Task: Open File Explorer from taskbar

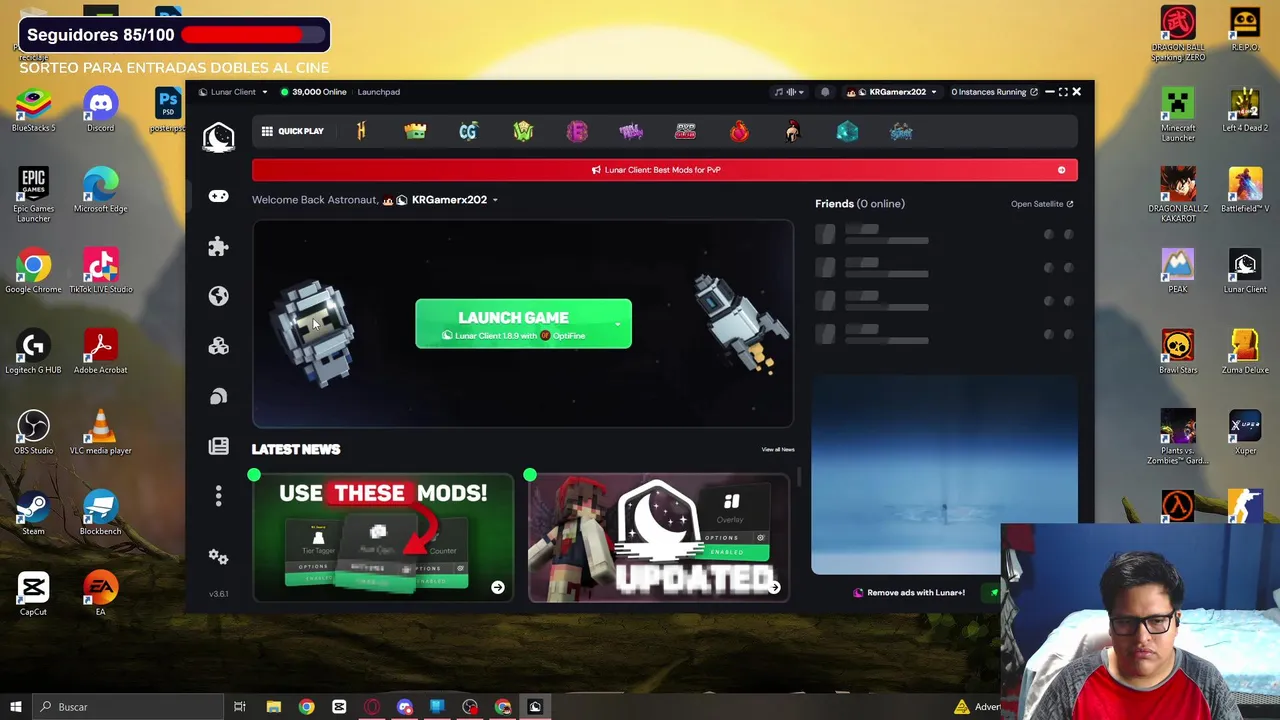Action: point(273,707)
